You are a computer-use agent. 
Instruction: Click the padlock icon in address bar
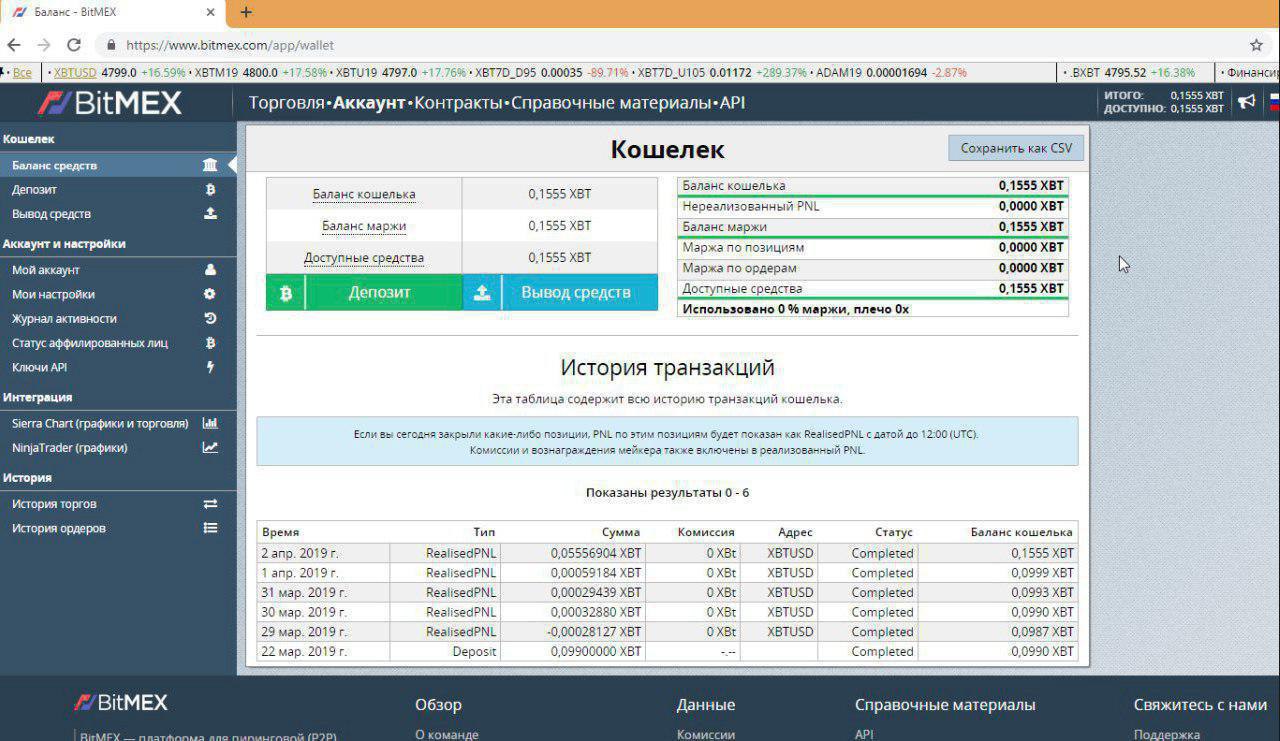pyautogui.click(x=111, y=45)
